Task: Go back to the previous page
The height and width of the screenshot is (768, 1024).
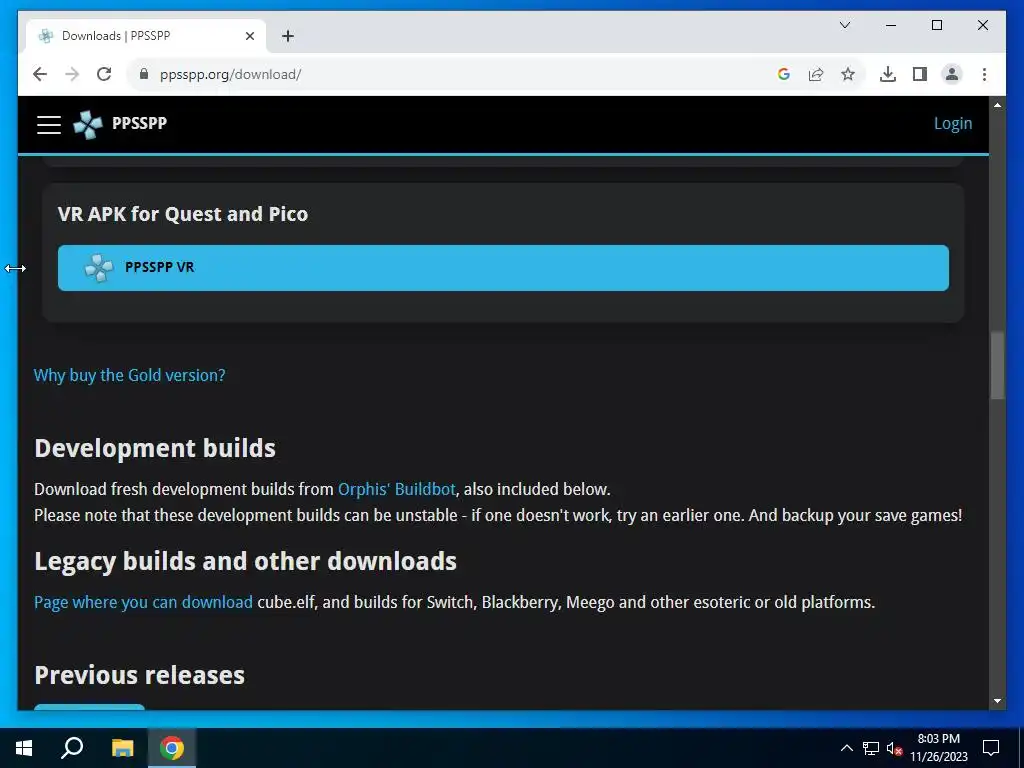Action: point(40,74)
